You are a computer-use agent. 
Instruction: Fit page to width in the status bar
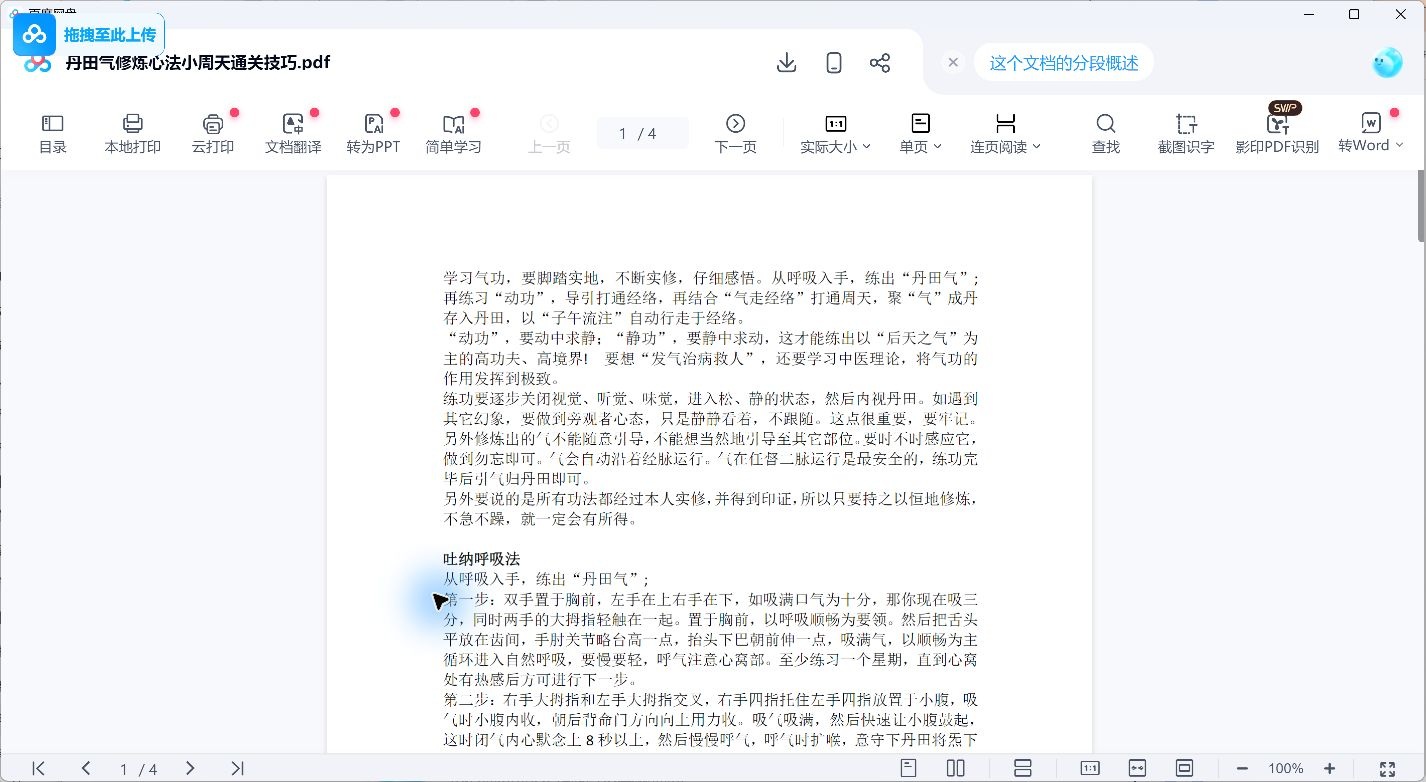click(x=1137, y=768)
